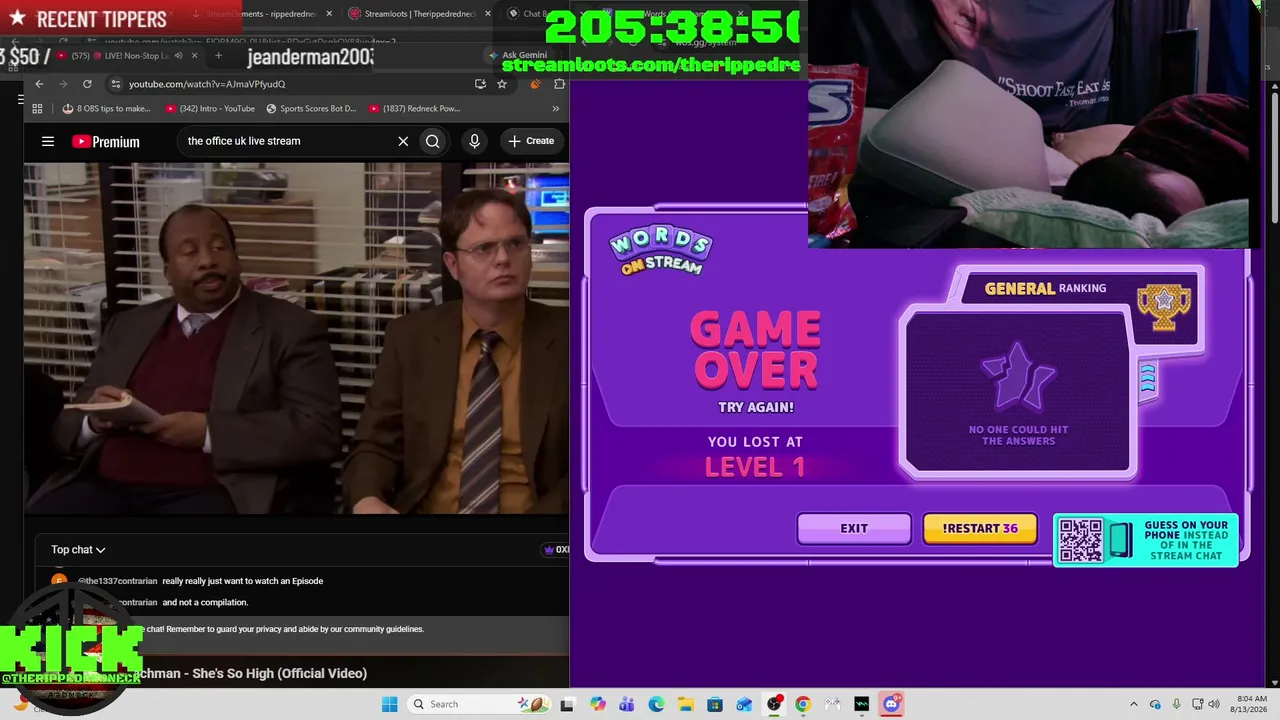Click The Office video player
Screen dimensions: 1280x720
(297, 338)
